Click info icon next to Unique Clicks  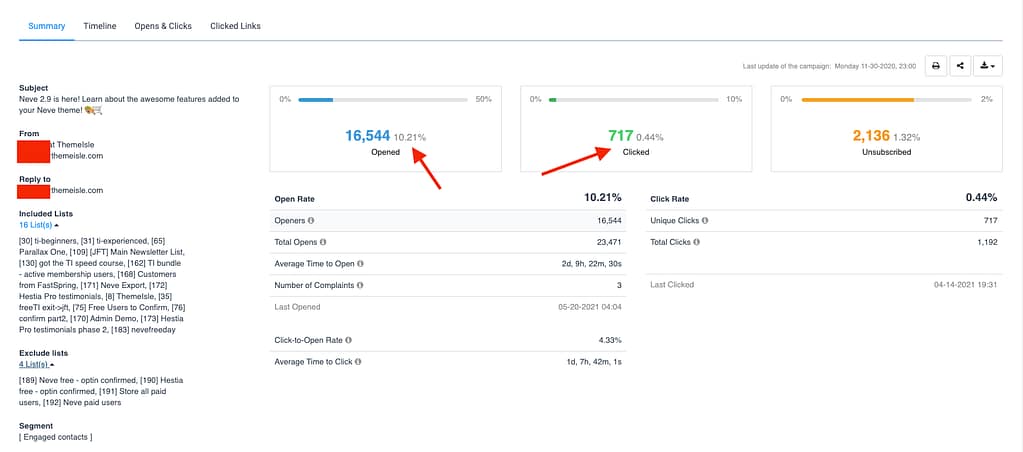pos(705,220)
